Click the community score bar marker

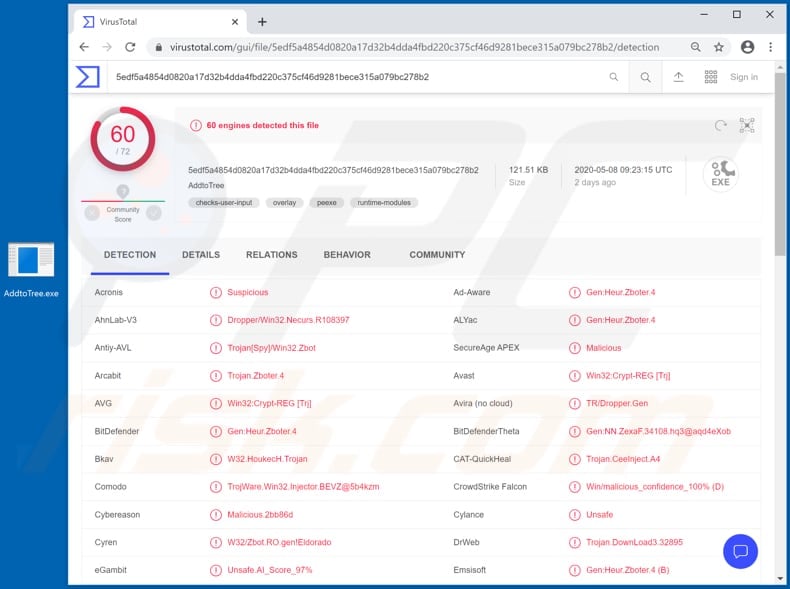(x=123, y=191)
